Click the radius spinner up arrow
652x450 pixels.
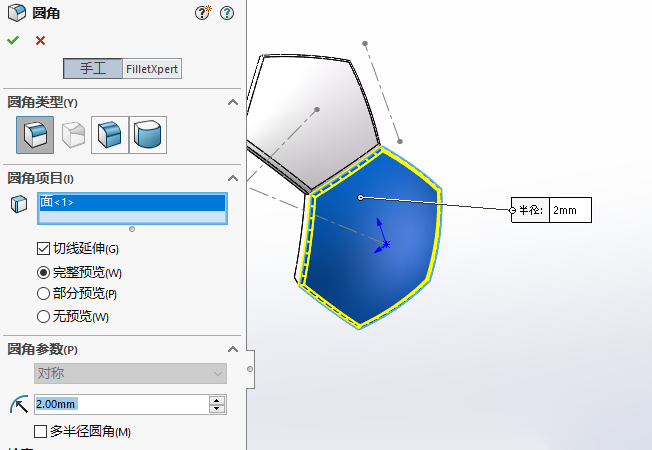216,400
